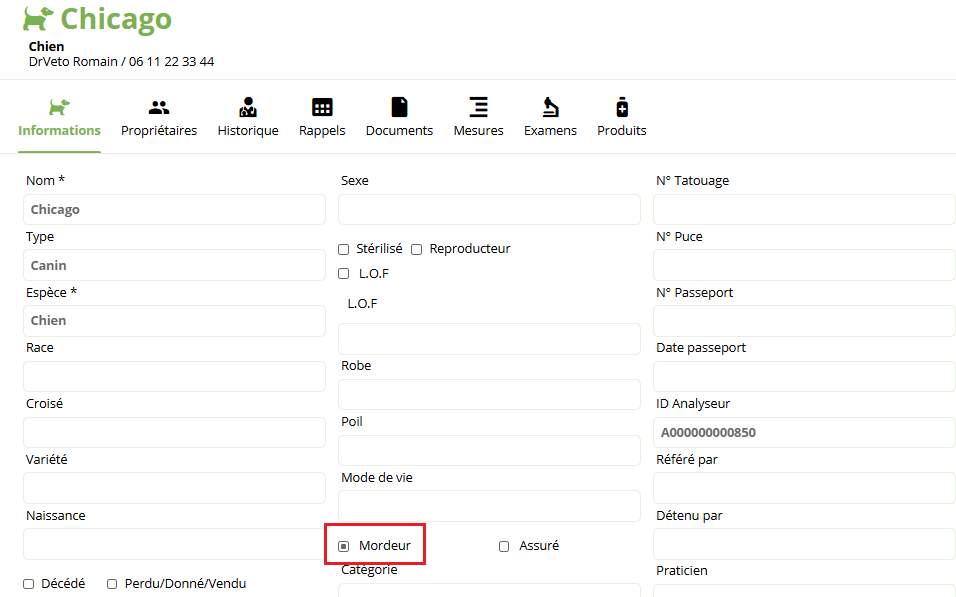The height and width of the screenshot is (597, 956).
Task: Open the Mesures lines icon
Action: click(479, 107)
